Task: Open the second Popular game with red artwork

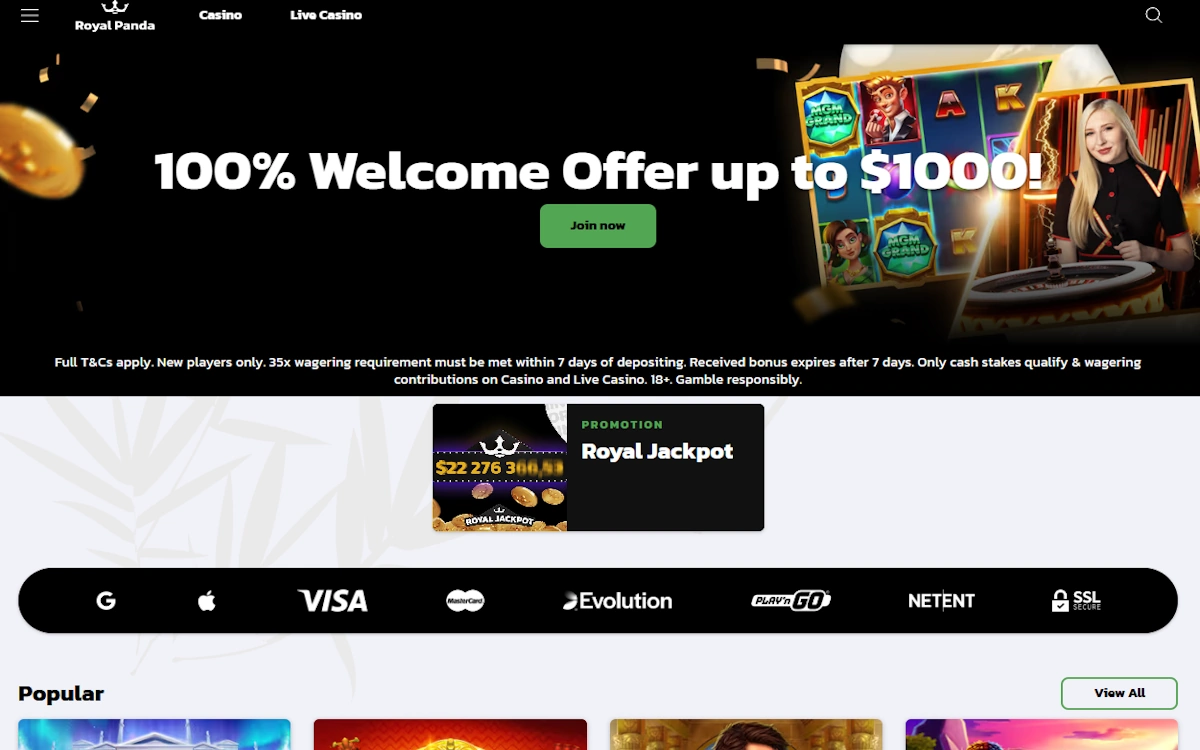Action: pyautogui.click(x=450, y=735)
